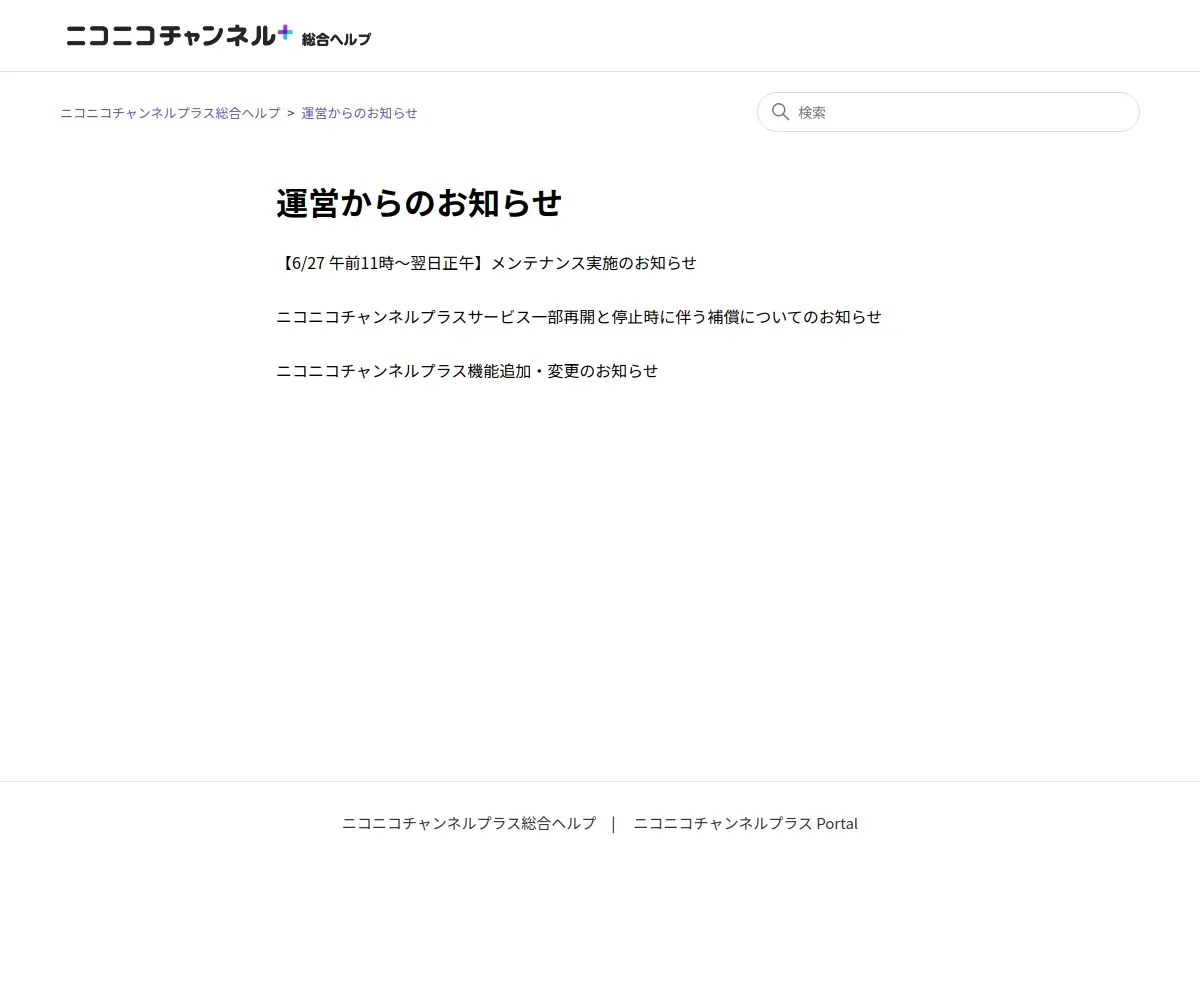Click the footer ニコニコチャンネルプラス Portal link
This screenshot has width=1200, height=1000.
click(745, 824)
